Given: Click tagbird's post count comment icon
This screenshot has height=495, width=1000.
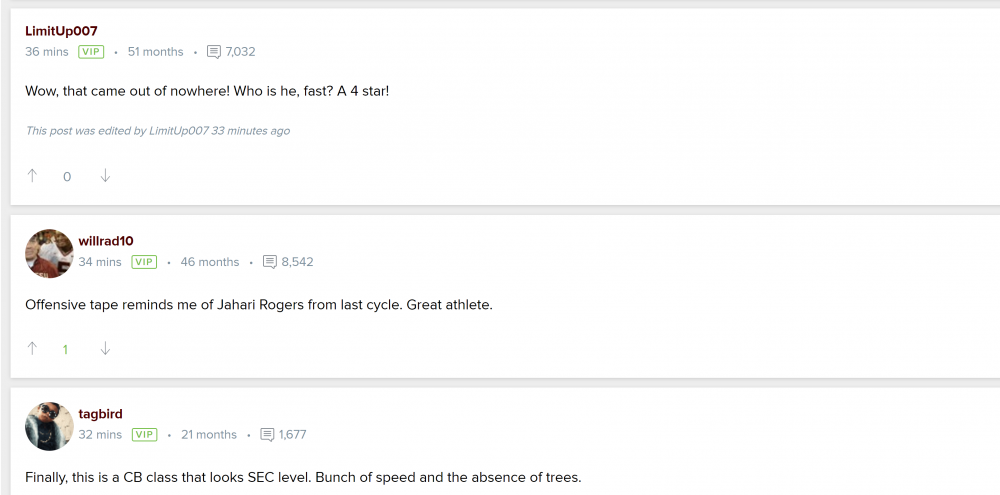Looking at the screenshot, I should click(267, 435).
